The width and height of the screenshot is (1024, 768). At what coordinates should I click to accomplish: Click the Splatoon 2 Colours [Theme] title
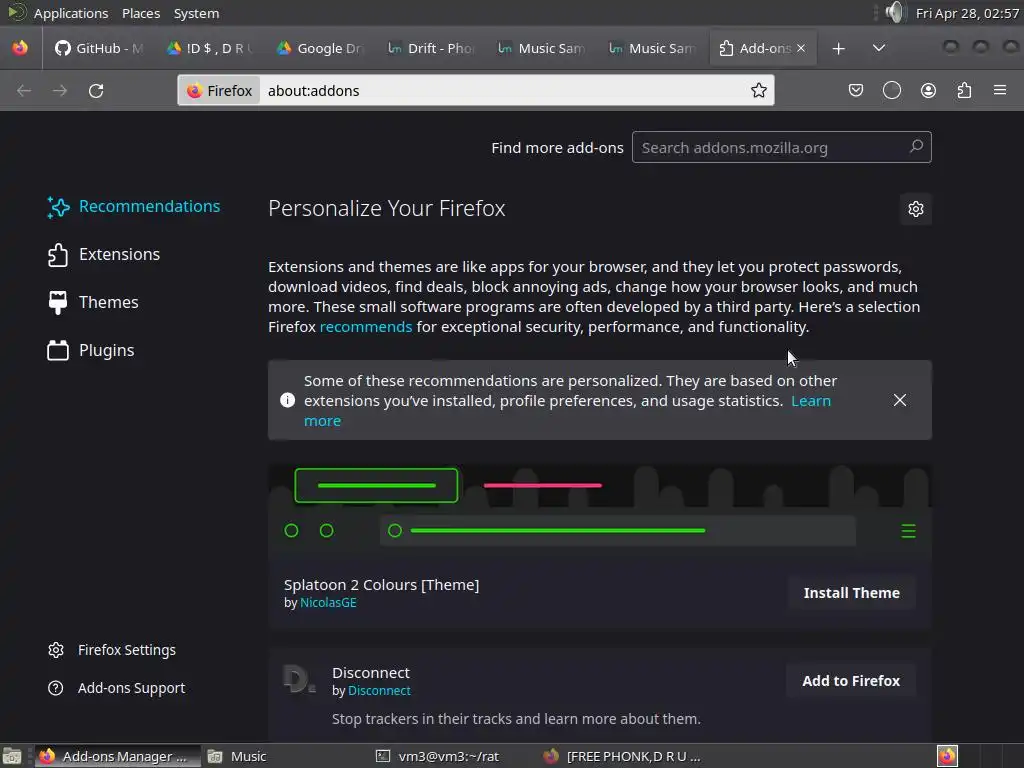[x=381, y=584]
